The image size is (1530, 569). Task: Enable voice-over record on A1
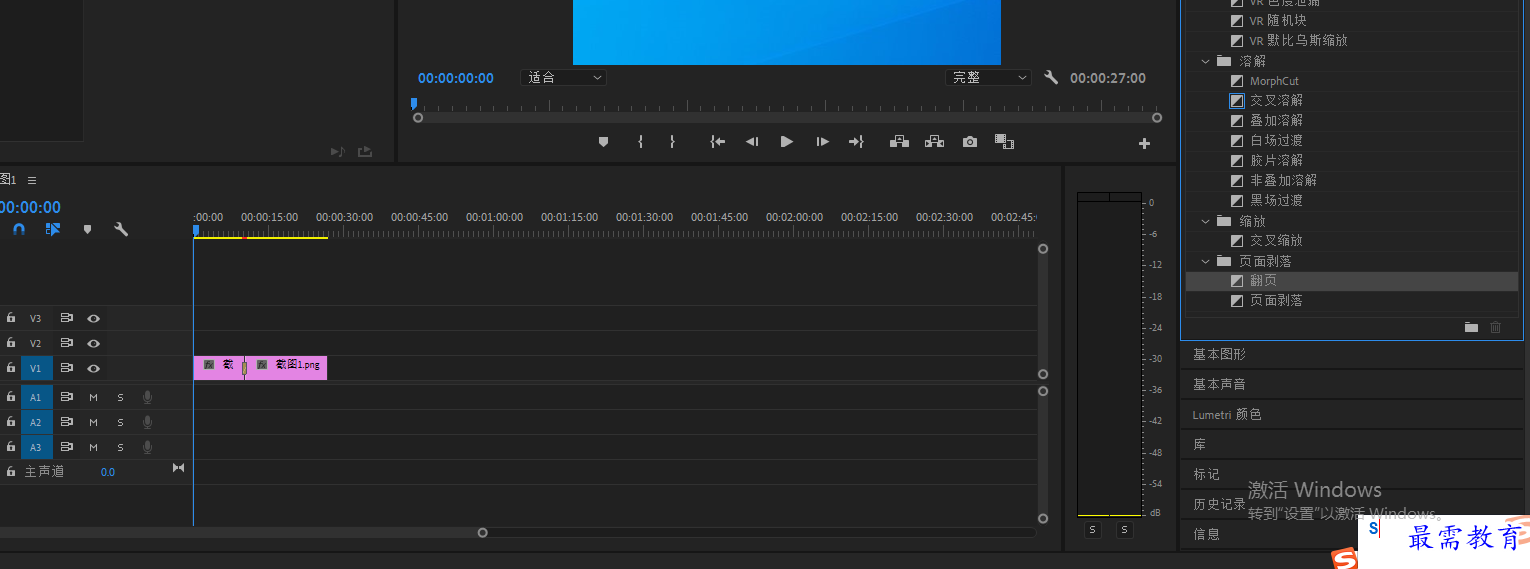147,397
